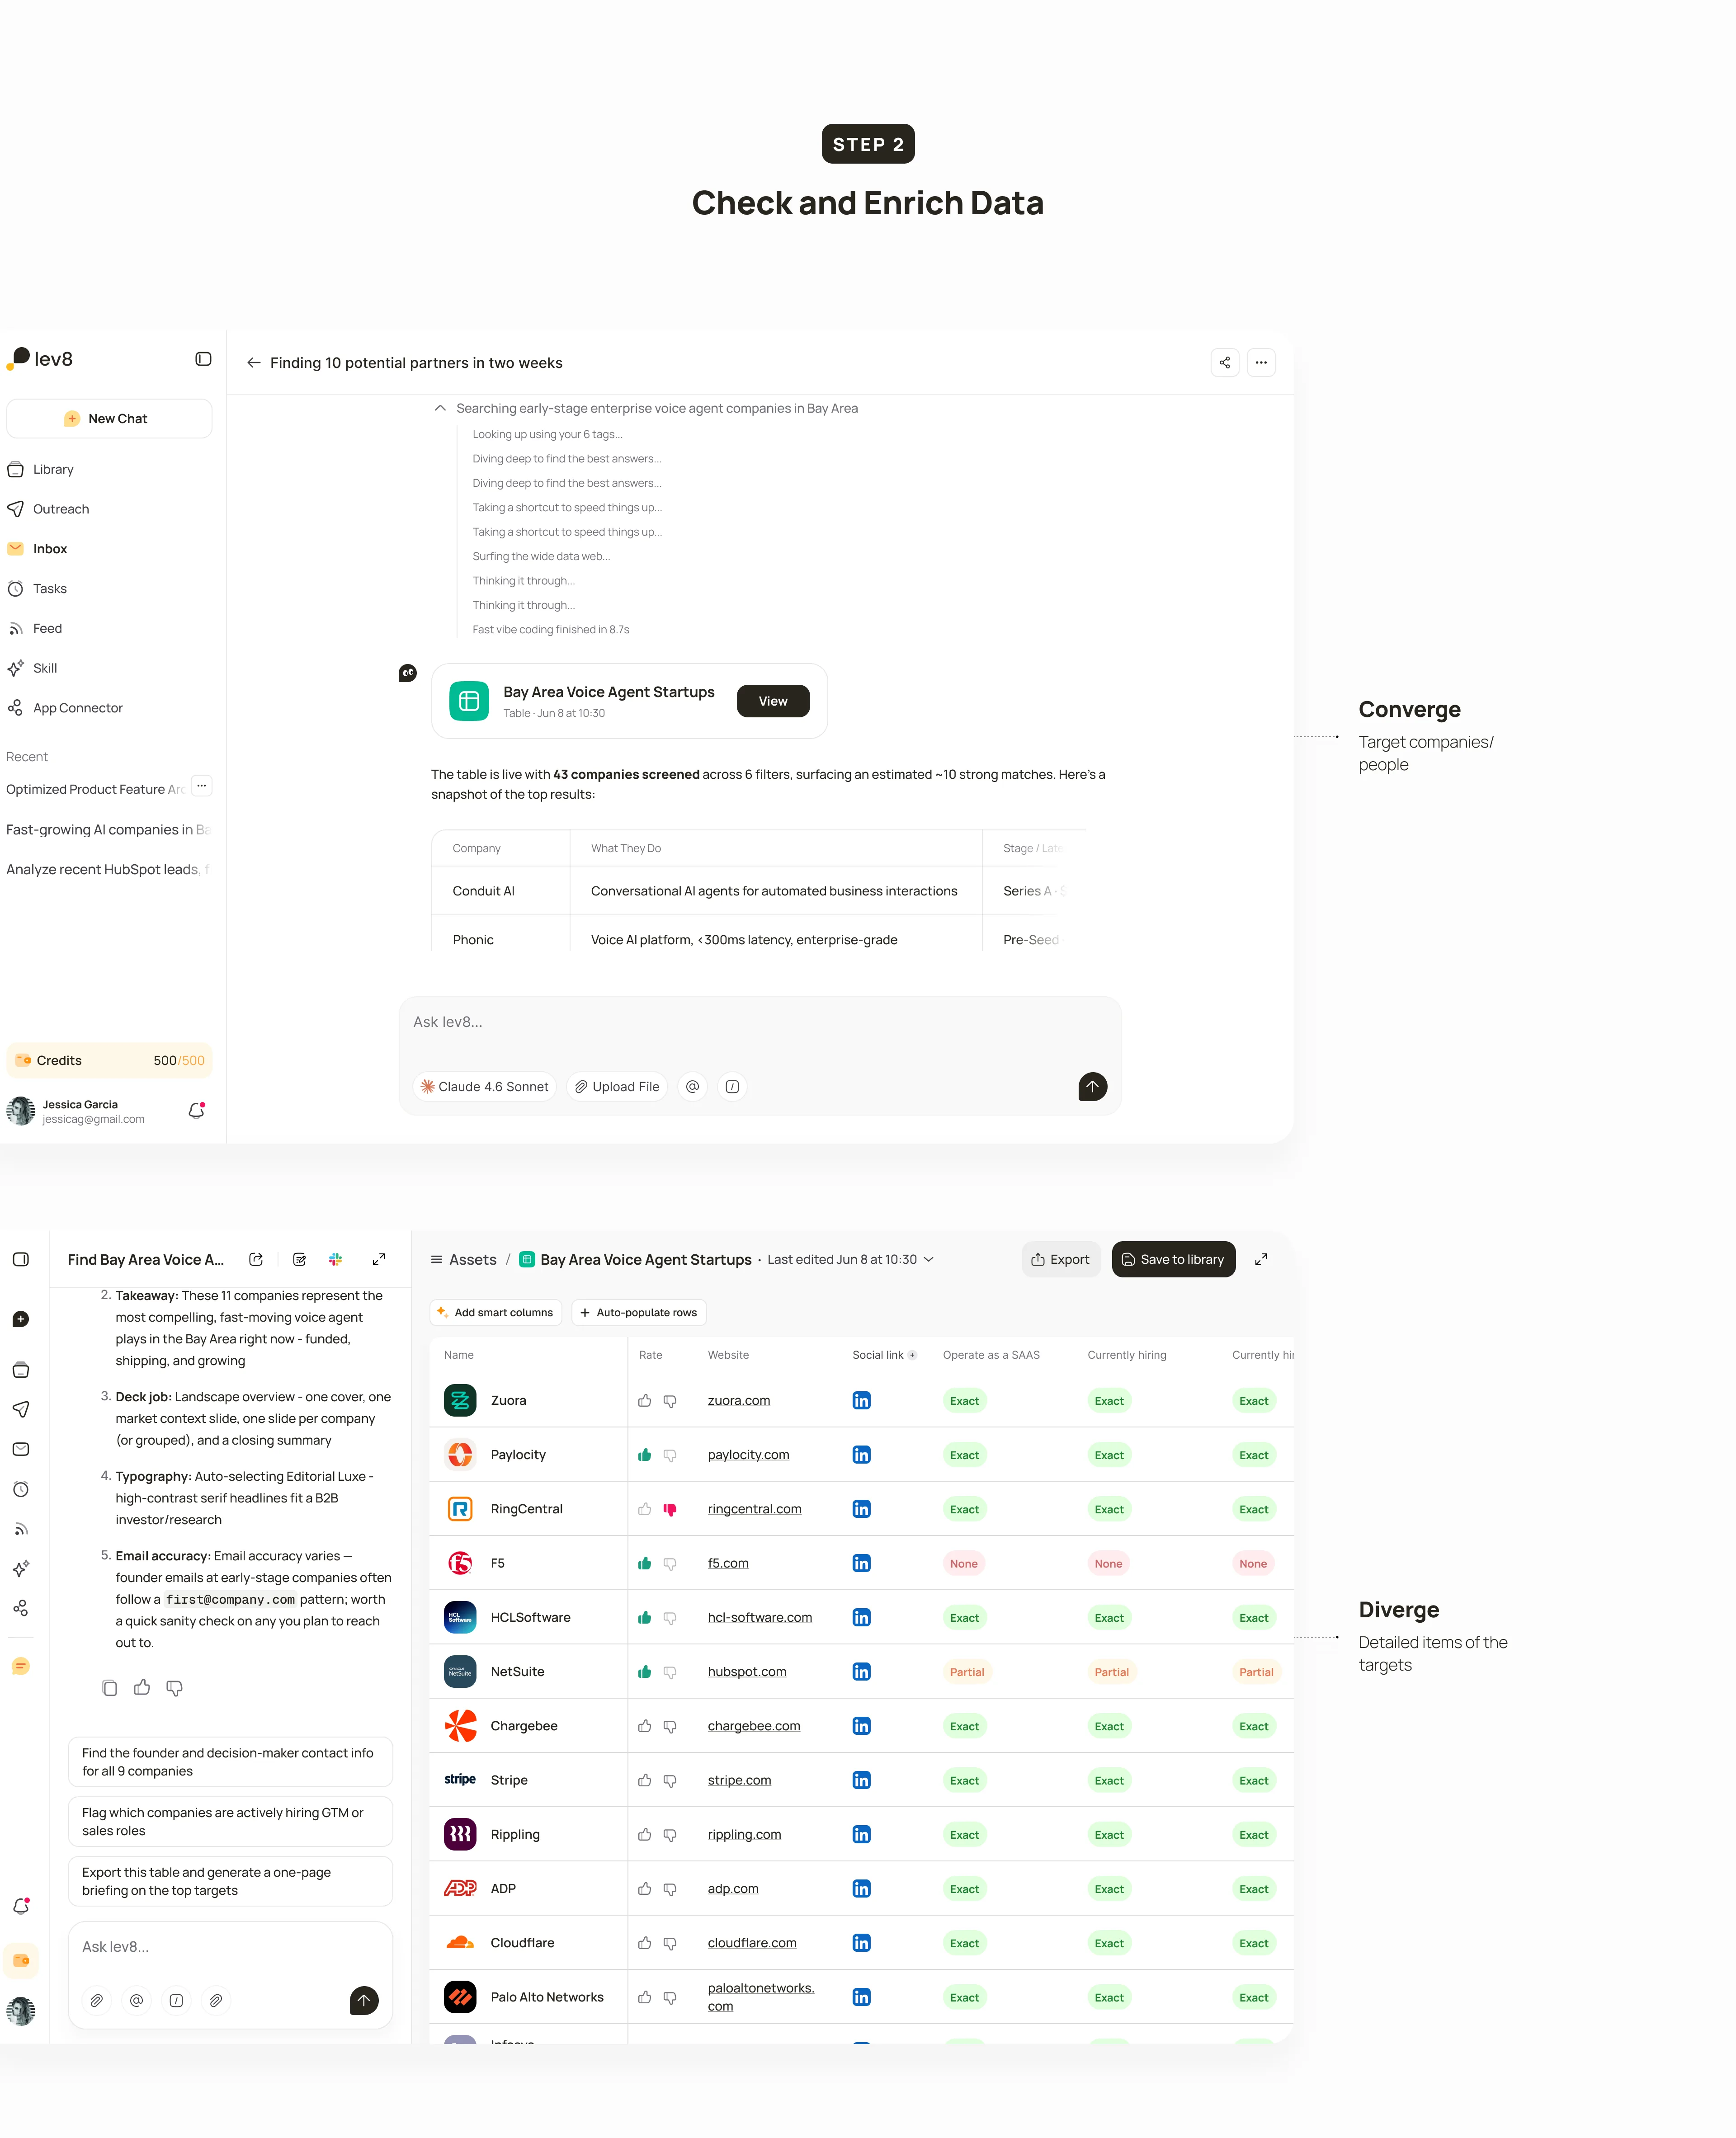Open Social link column options
This screenshot has height=2138, width=1736.
click(x=912, y=1355)
